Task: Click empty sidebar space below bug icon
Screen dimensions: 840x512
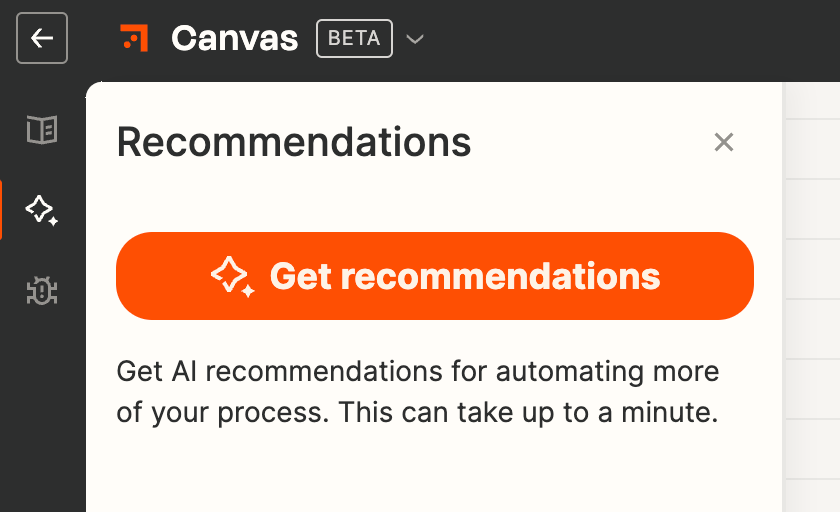Action: coord(42,420)
